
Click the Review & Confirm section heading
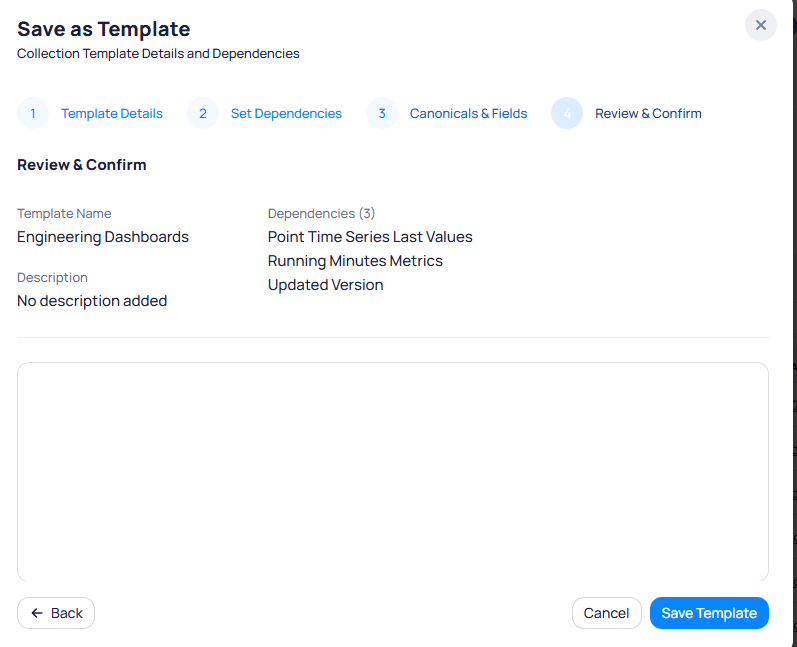tap(82, 165)
